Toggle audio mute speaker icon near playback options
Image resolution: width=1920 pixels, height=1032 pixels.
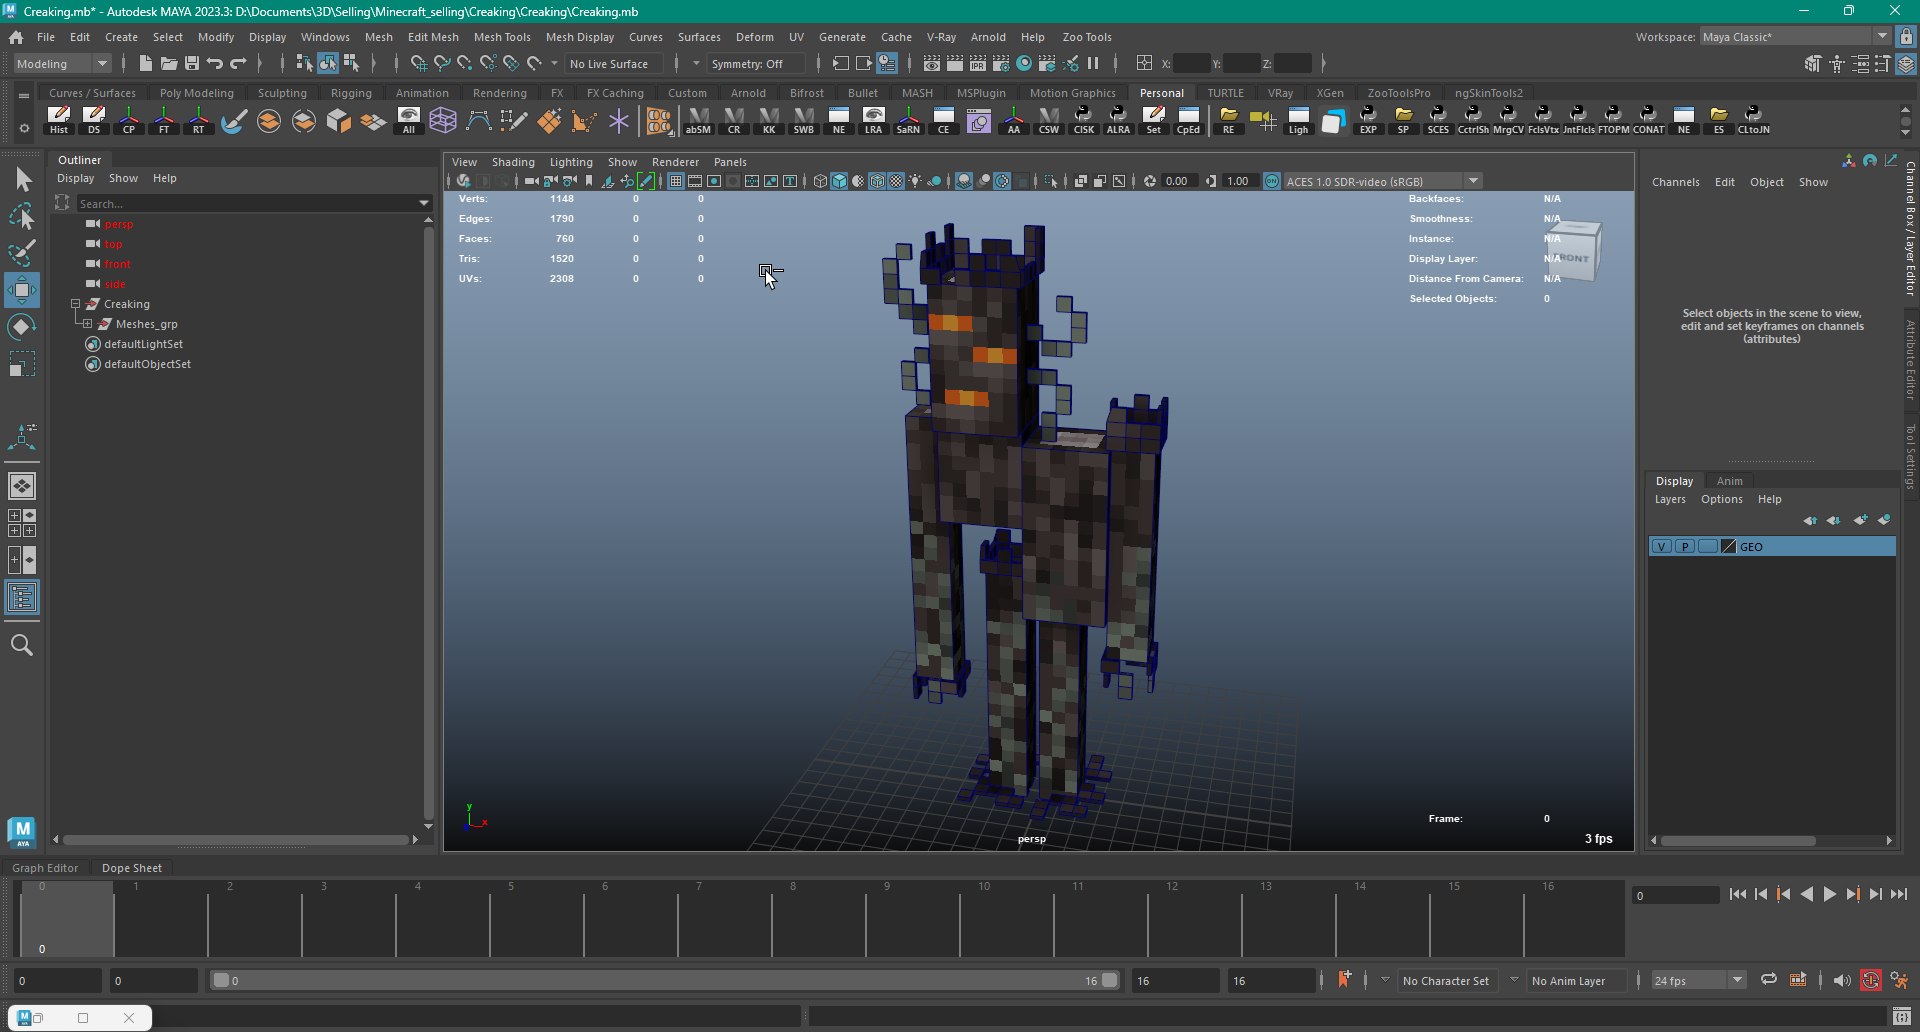[1842, 980]
